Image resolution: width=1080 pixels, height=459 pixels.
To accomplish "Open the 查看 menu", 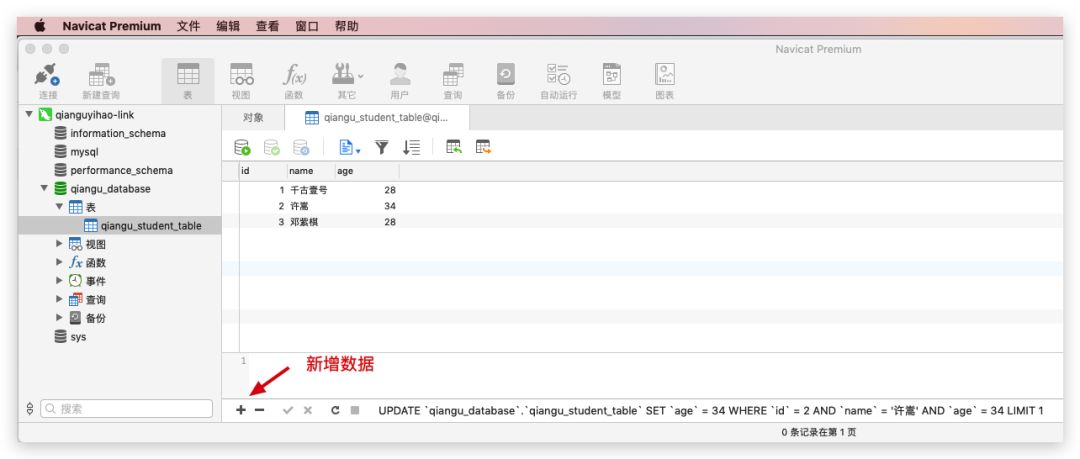I will [267, 26].
